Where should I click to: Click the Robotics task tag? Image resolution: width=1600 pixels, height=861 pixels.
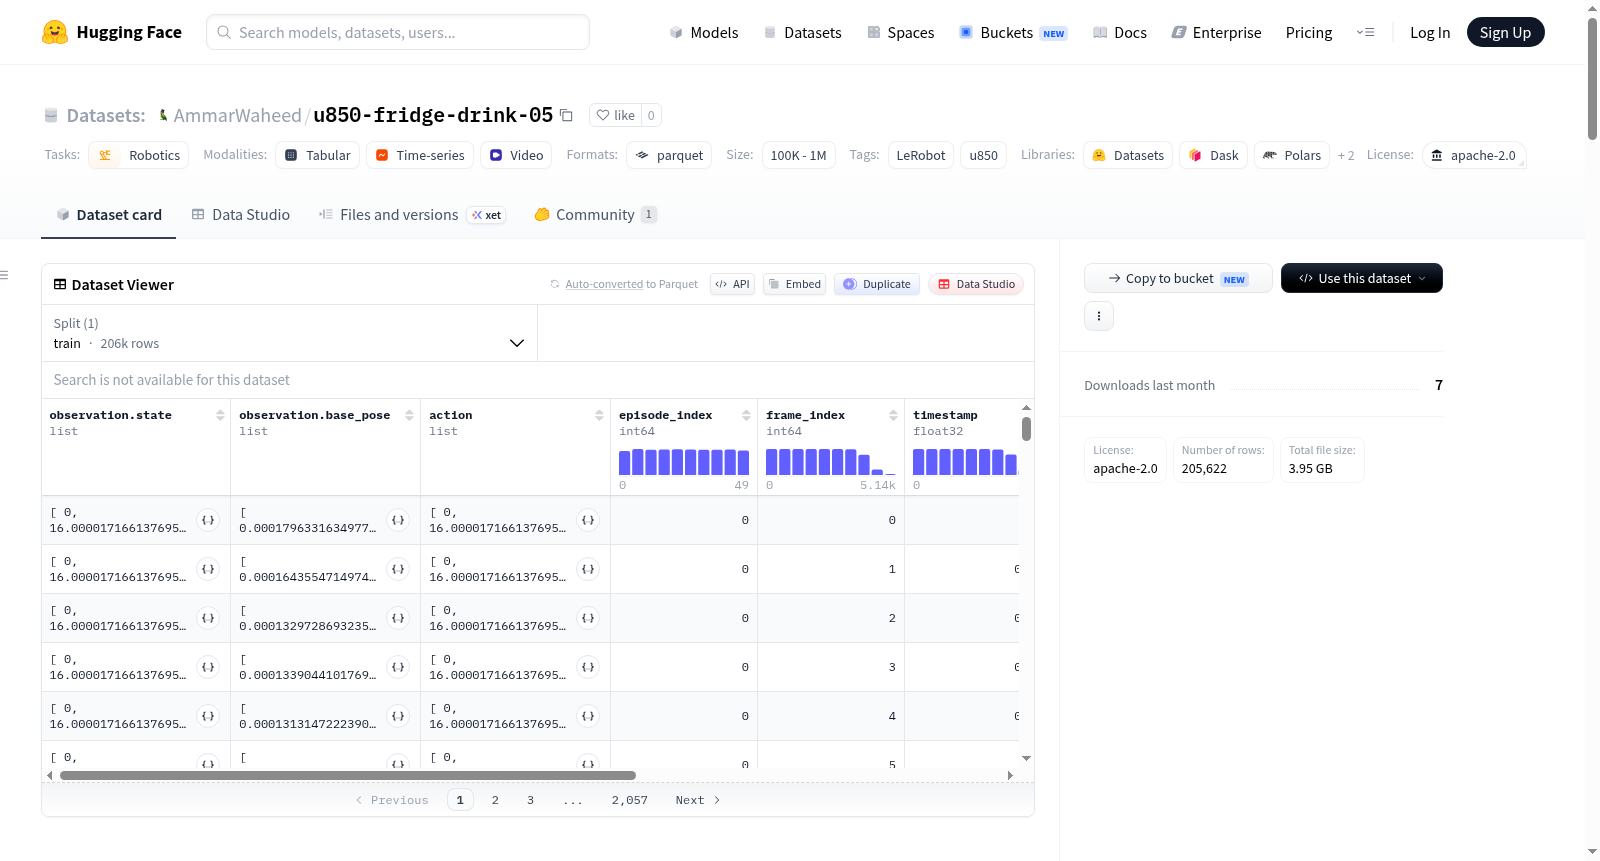click(139, 155)
